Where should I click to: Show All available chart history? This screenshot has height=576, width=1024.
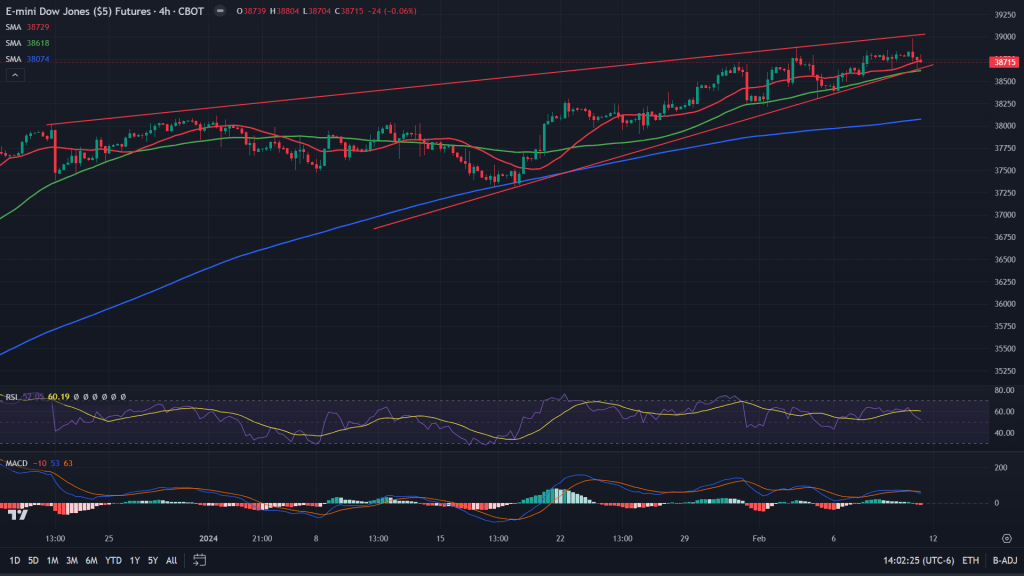click(171, 561)
